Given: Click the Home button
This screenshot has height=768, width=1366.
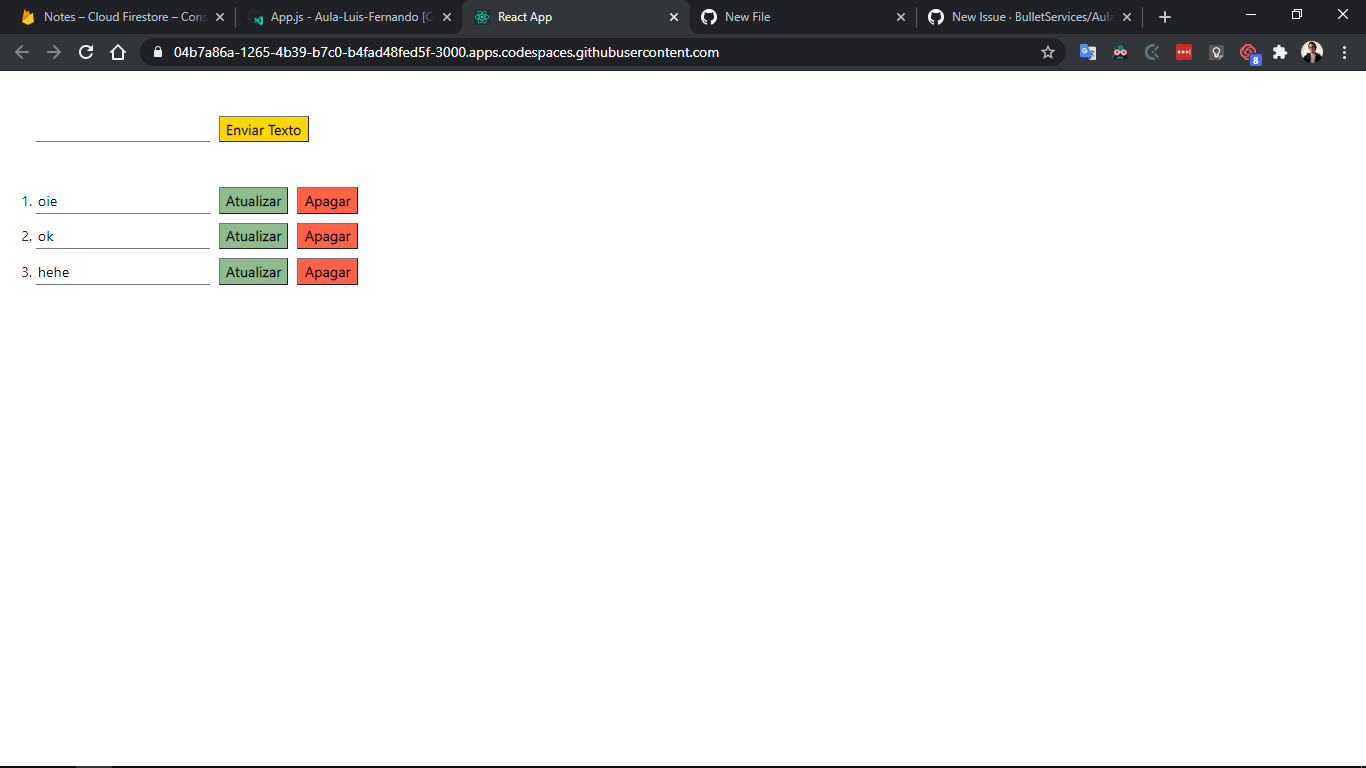Looking at the screenshot, I should coord(119,52).
